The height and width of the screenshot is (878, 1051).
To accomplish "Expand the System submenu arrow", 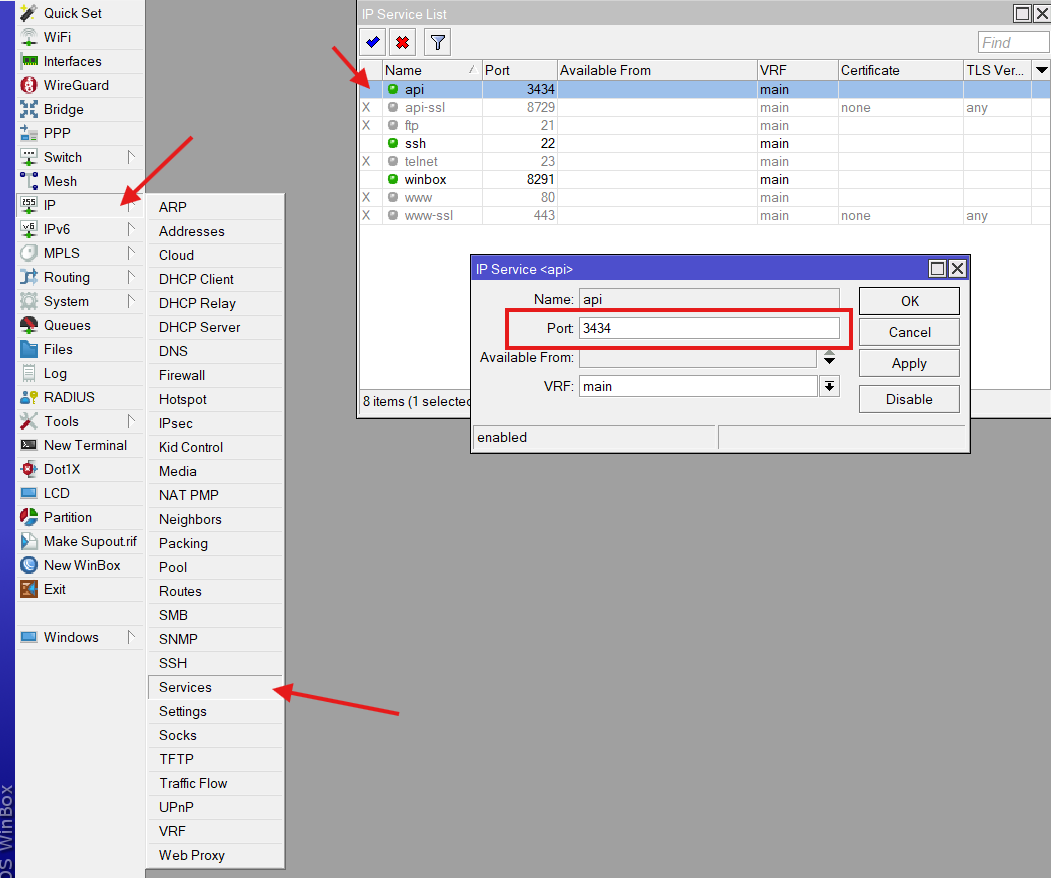I will pyautogui.click(x=131, y=301).
